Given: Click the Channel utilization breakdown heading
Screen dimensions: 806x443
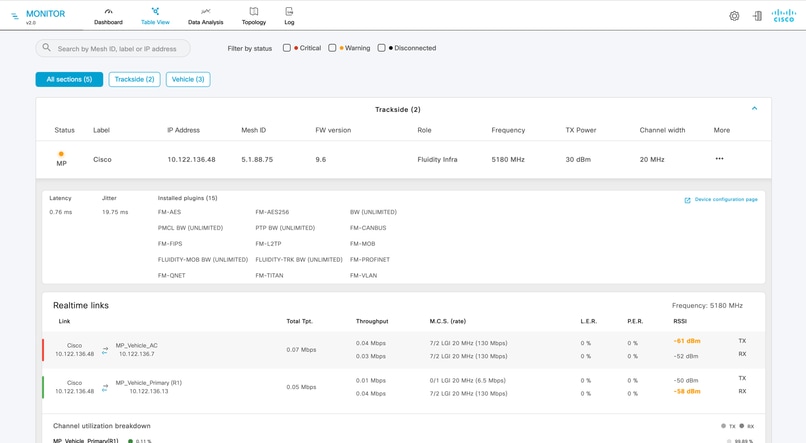Looking at the screenshot, I should pyautogui.click(x=102, y=426).
